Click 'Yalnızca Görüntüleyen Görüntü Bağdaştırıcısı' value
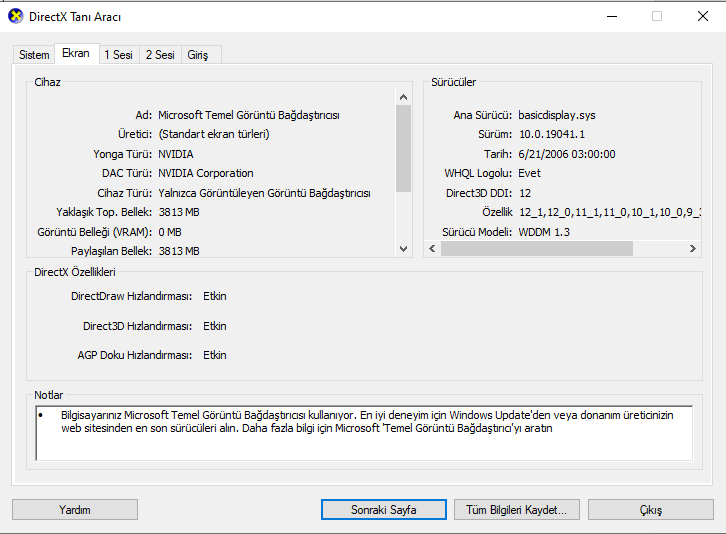Viewport: 726px width, 534px height. [264, 193]
